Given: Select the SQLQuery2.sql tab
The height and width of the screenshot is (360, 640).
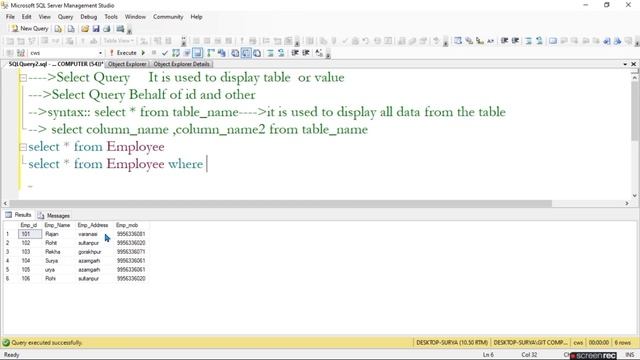Looking at the screenshot, I should click(56, 64).
